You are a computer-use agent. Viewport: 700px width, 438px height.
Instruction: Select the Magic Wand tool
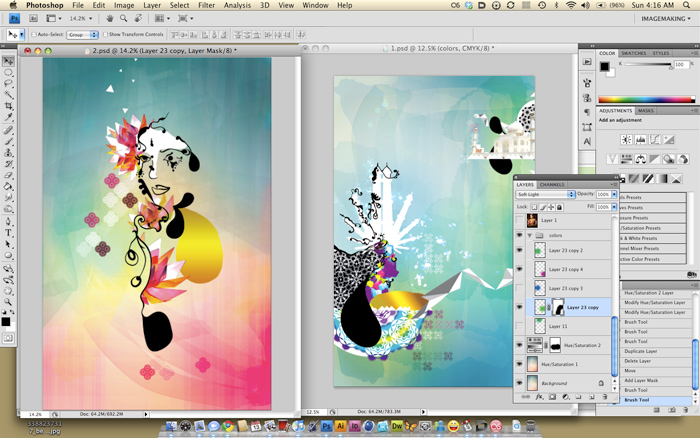[x=8, y=95]
